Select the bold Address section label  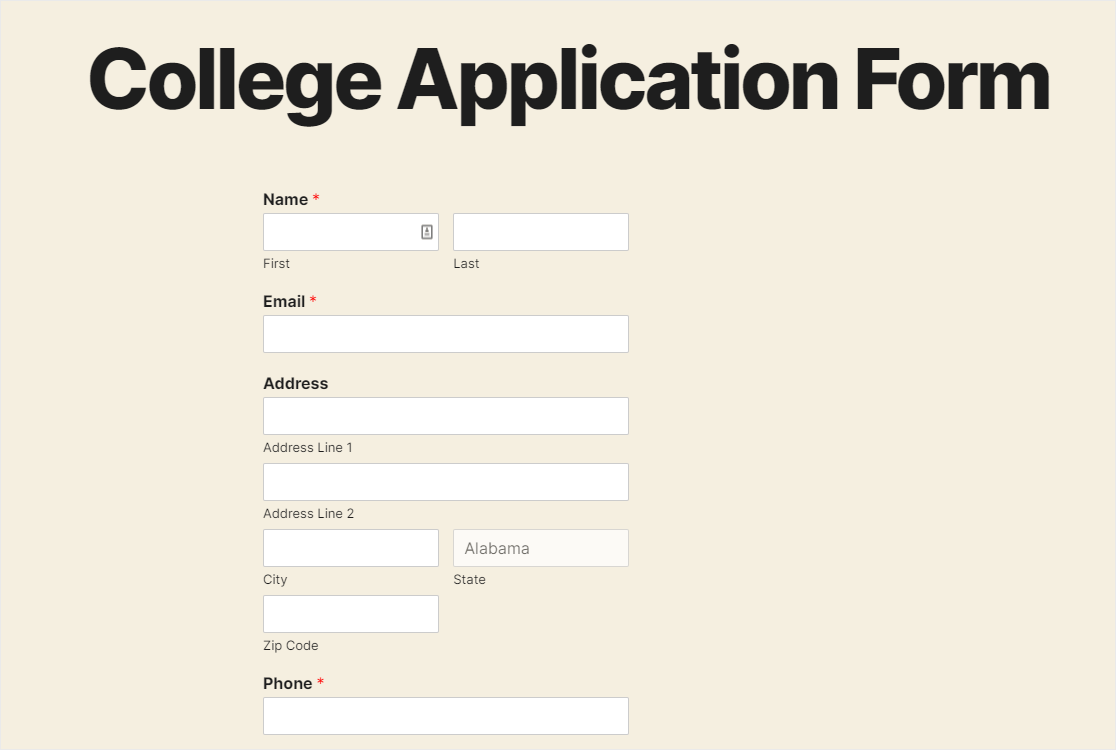click(295, 384)
